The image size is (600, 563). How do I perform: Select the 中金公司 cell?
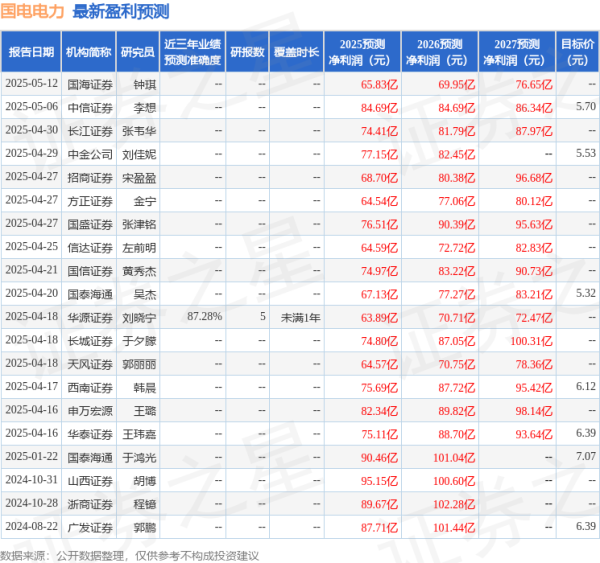(x=90, y=155)
